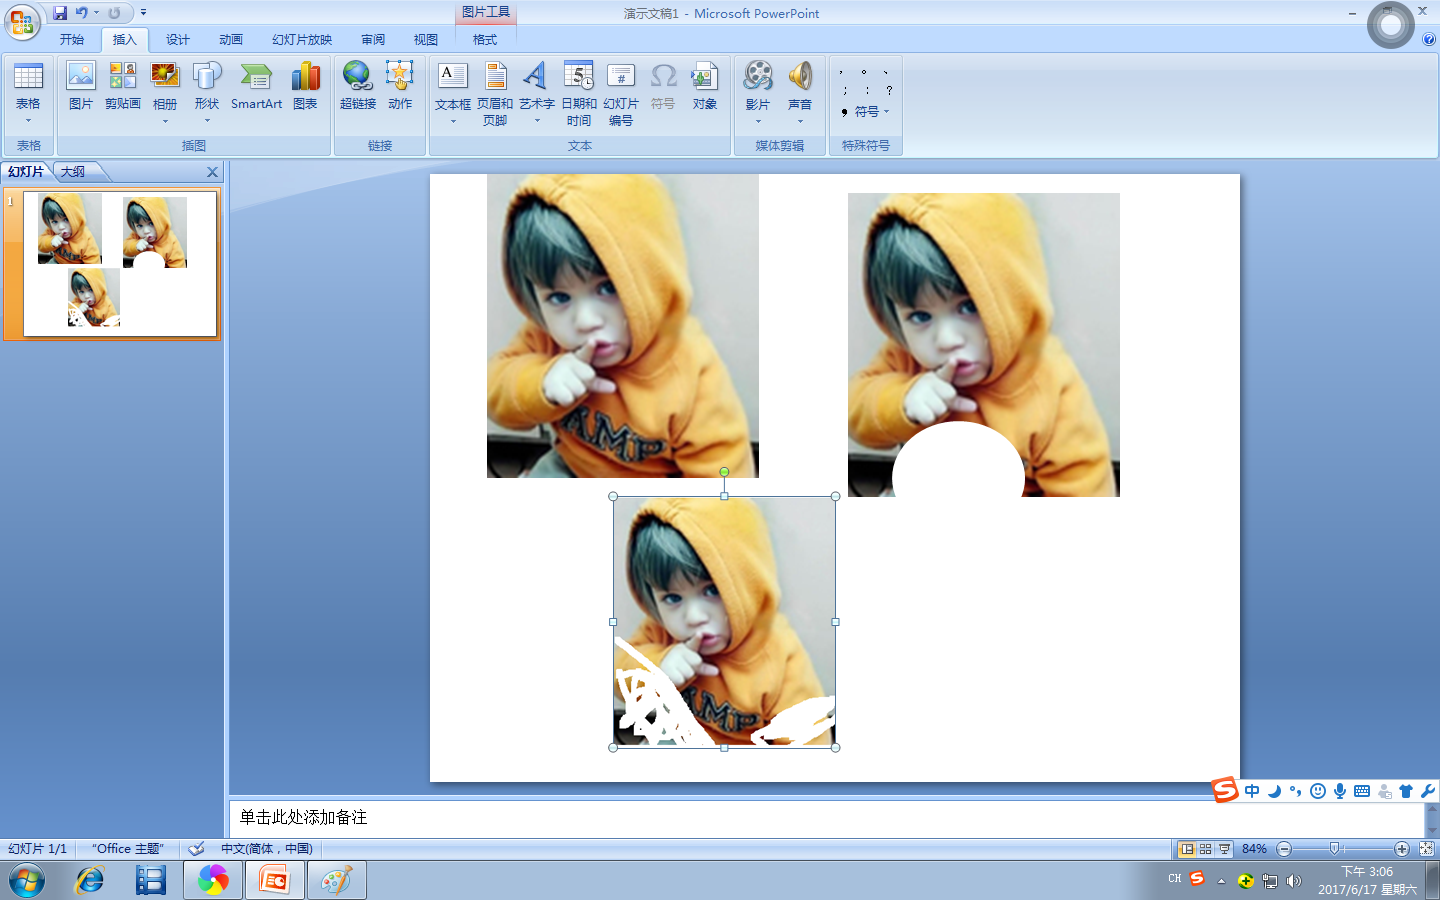This screenshot has width=1440, height=900.
Task: Click the Office button
Action: (x=22, y=22)
